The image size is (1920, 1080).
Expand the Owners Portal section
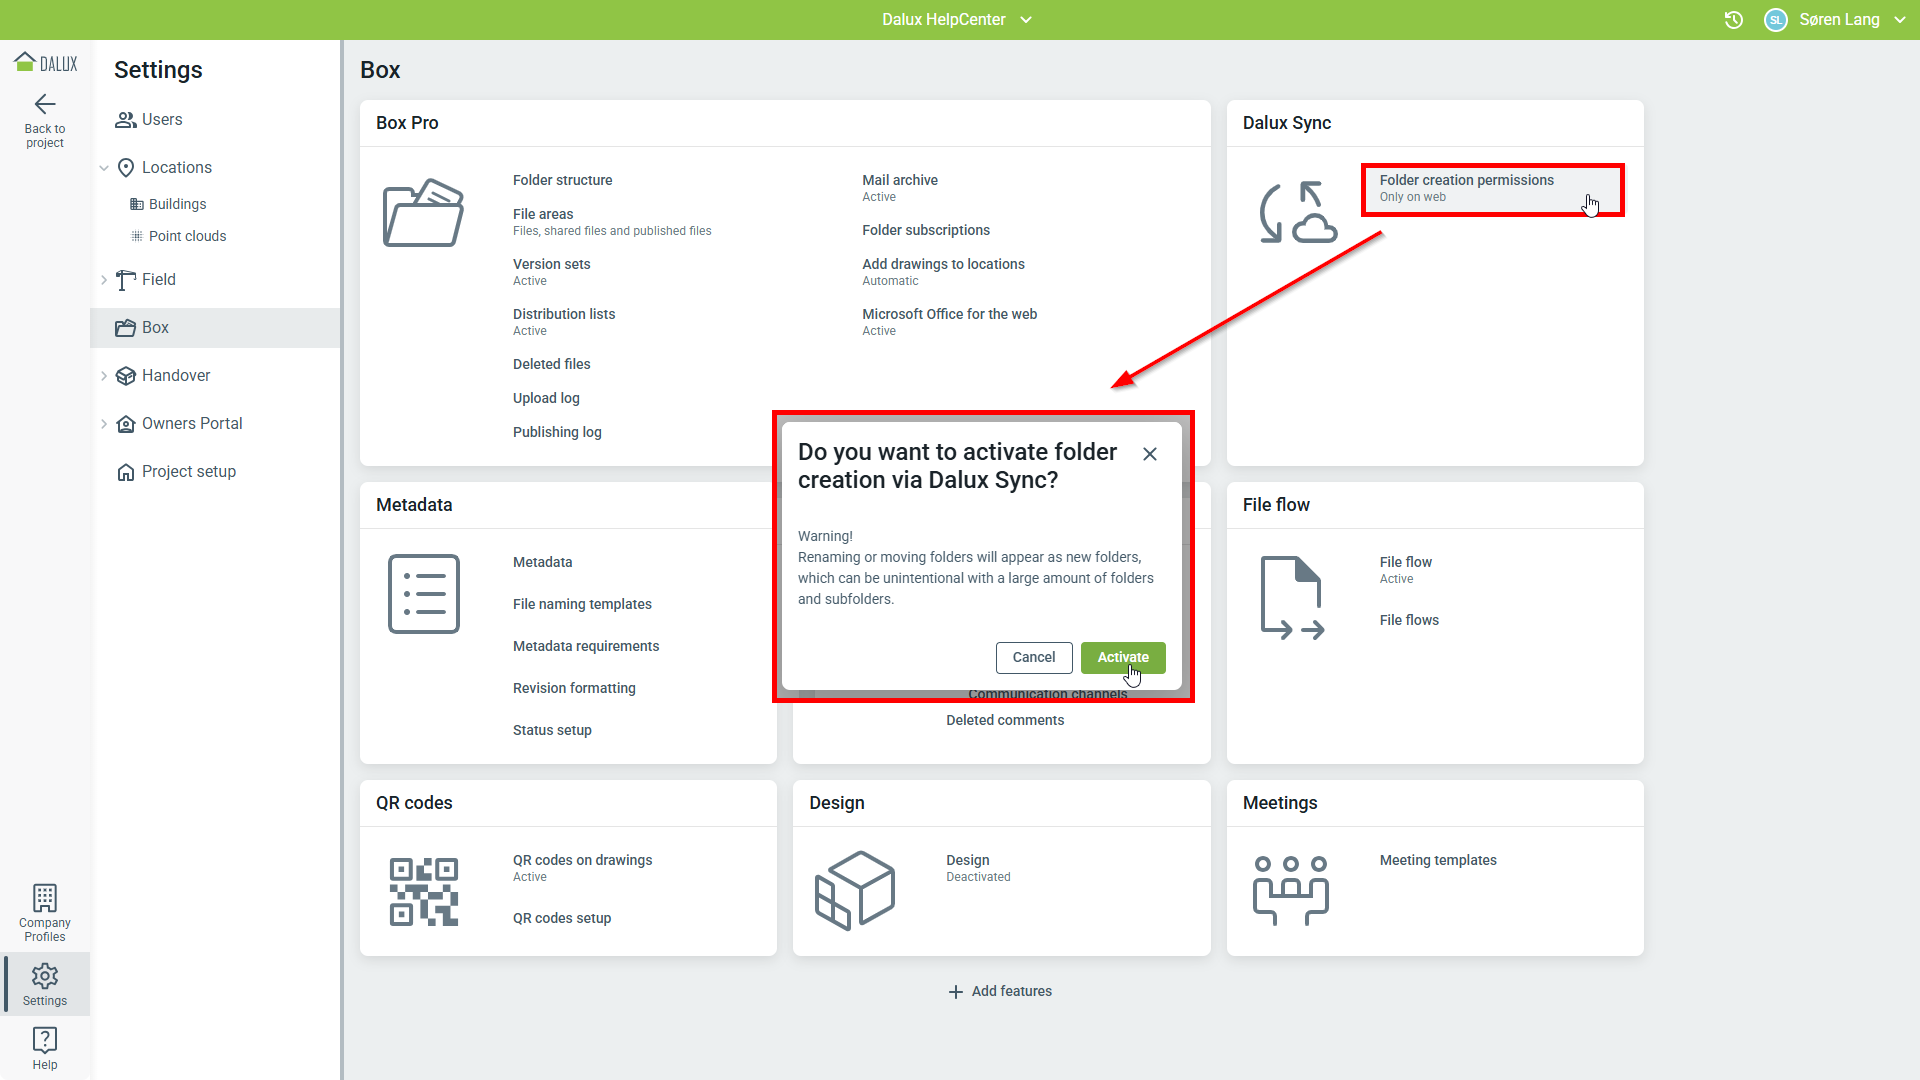(x=104, y=424)
